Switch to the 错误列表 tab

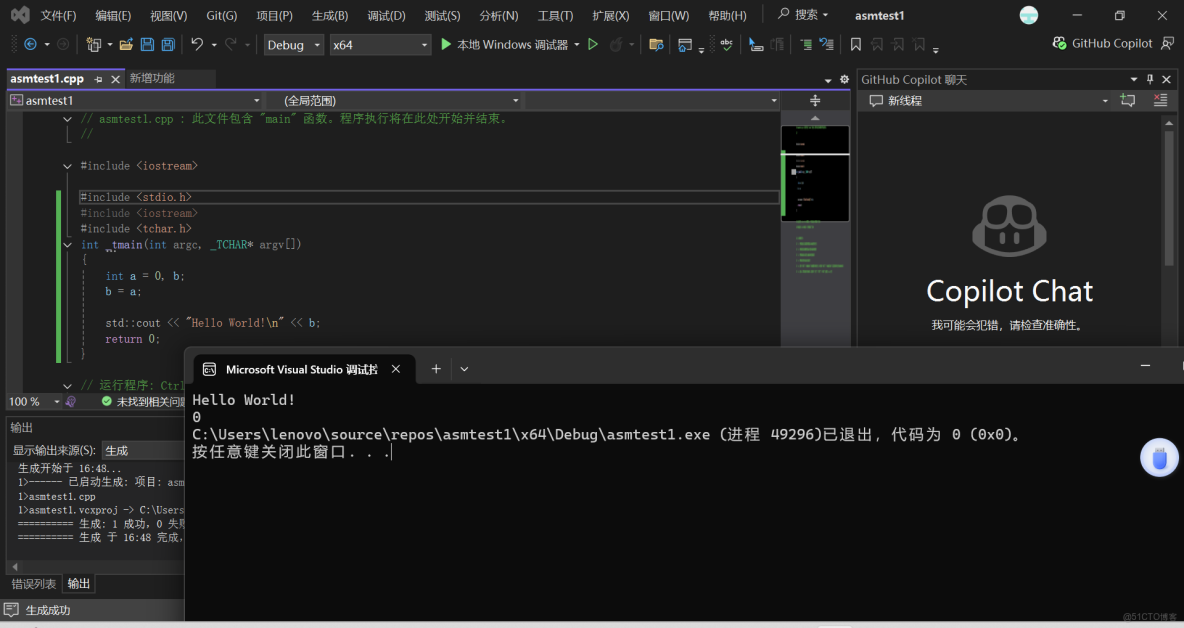tap(34, 584)
